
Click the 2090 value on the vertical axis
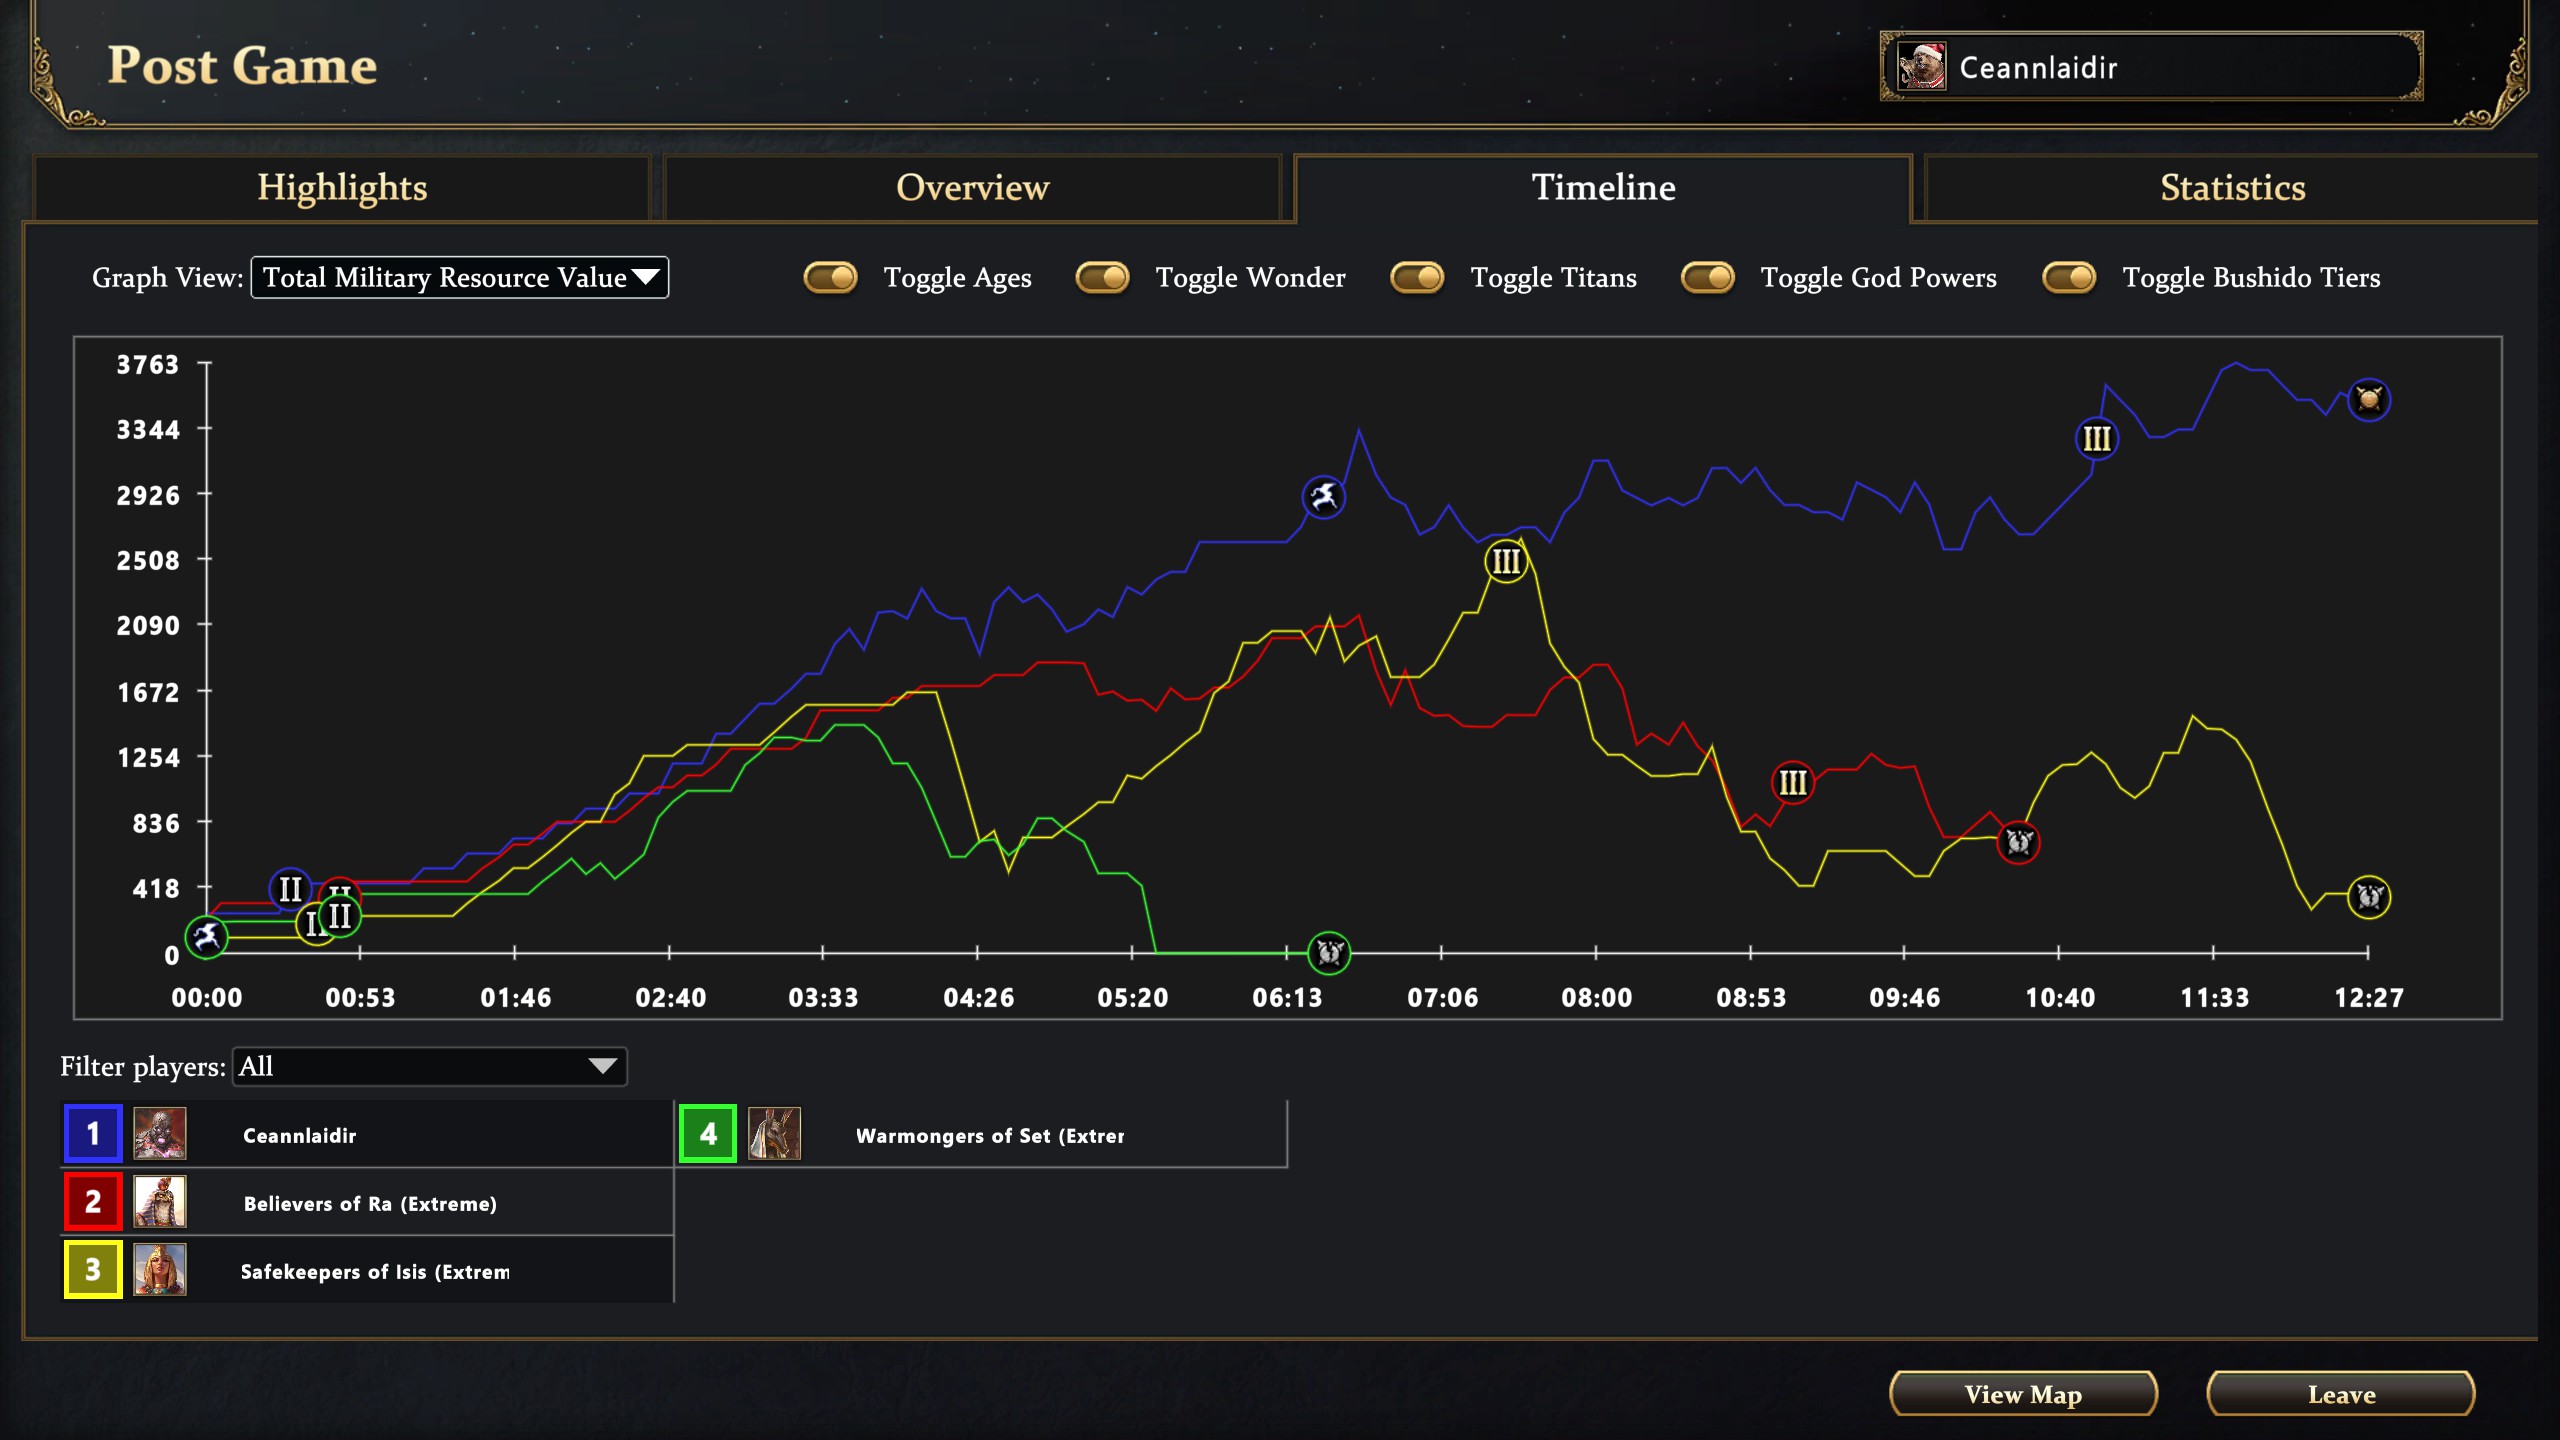click(148, 626)
